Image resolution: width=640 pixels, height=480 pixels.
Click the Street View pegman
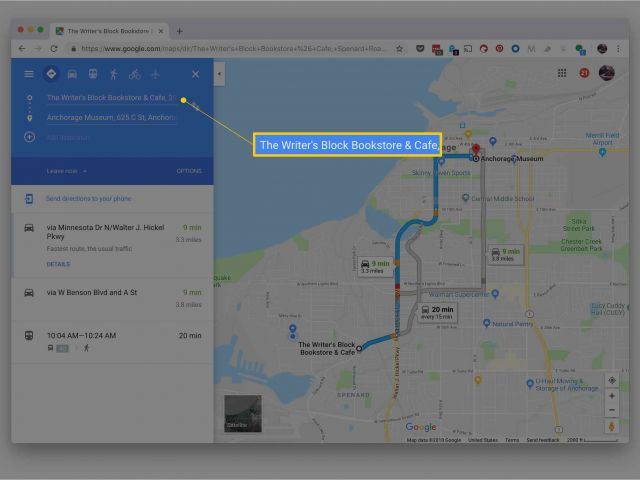[x=611, y=427]
